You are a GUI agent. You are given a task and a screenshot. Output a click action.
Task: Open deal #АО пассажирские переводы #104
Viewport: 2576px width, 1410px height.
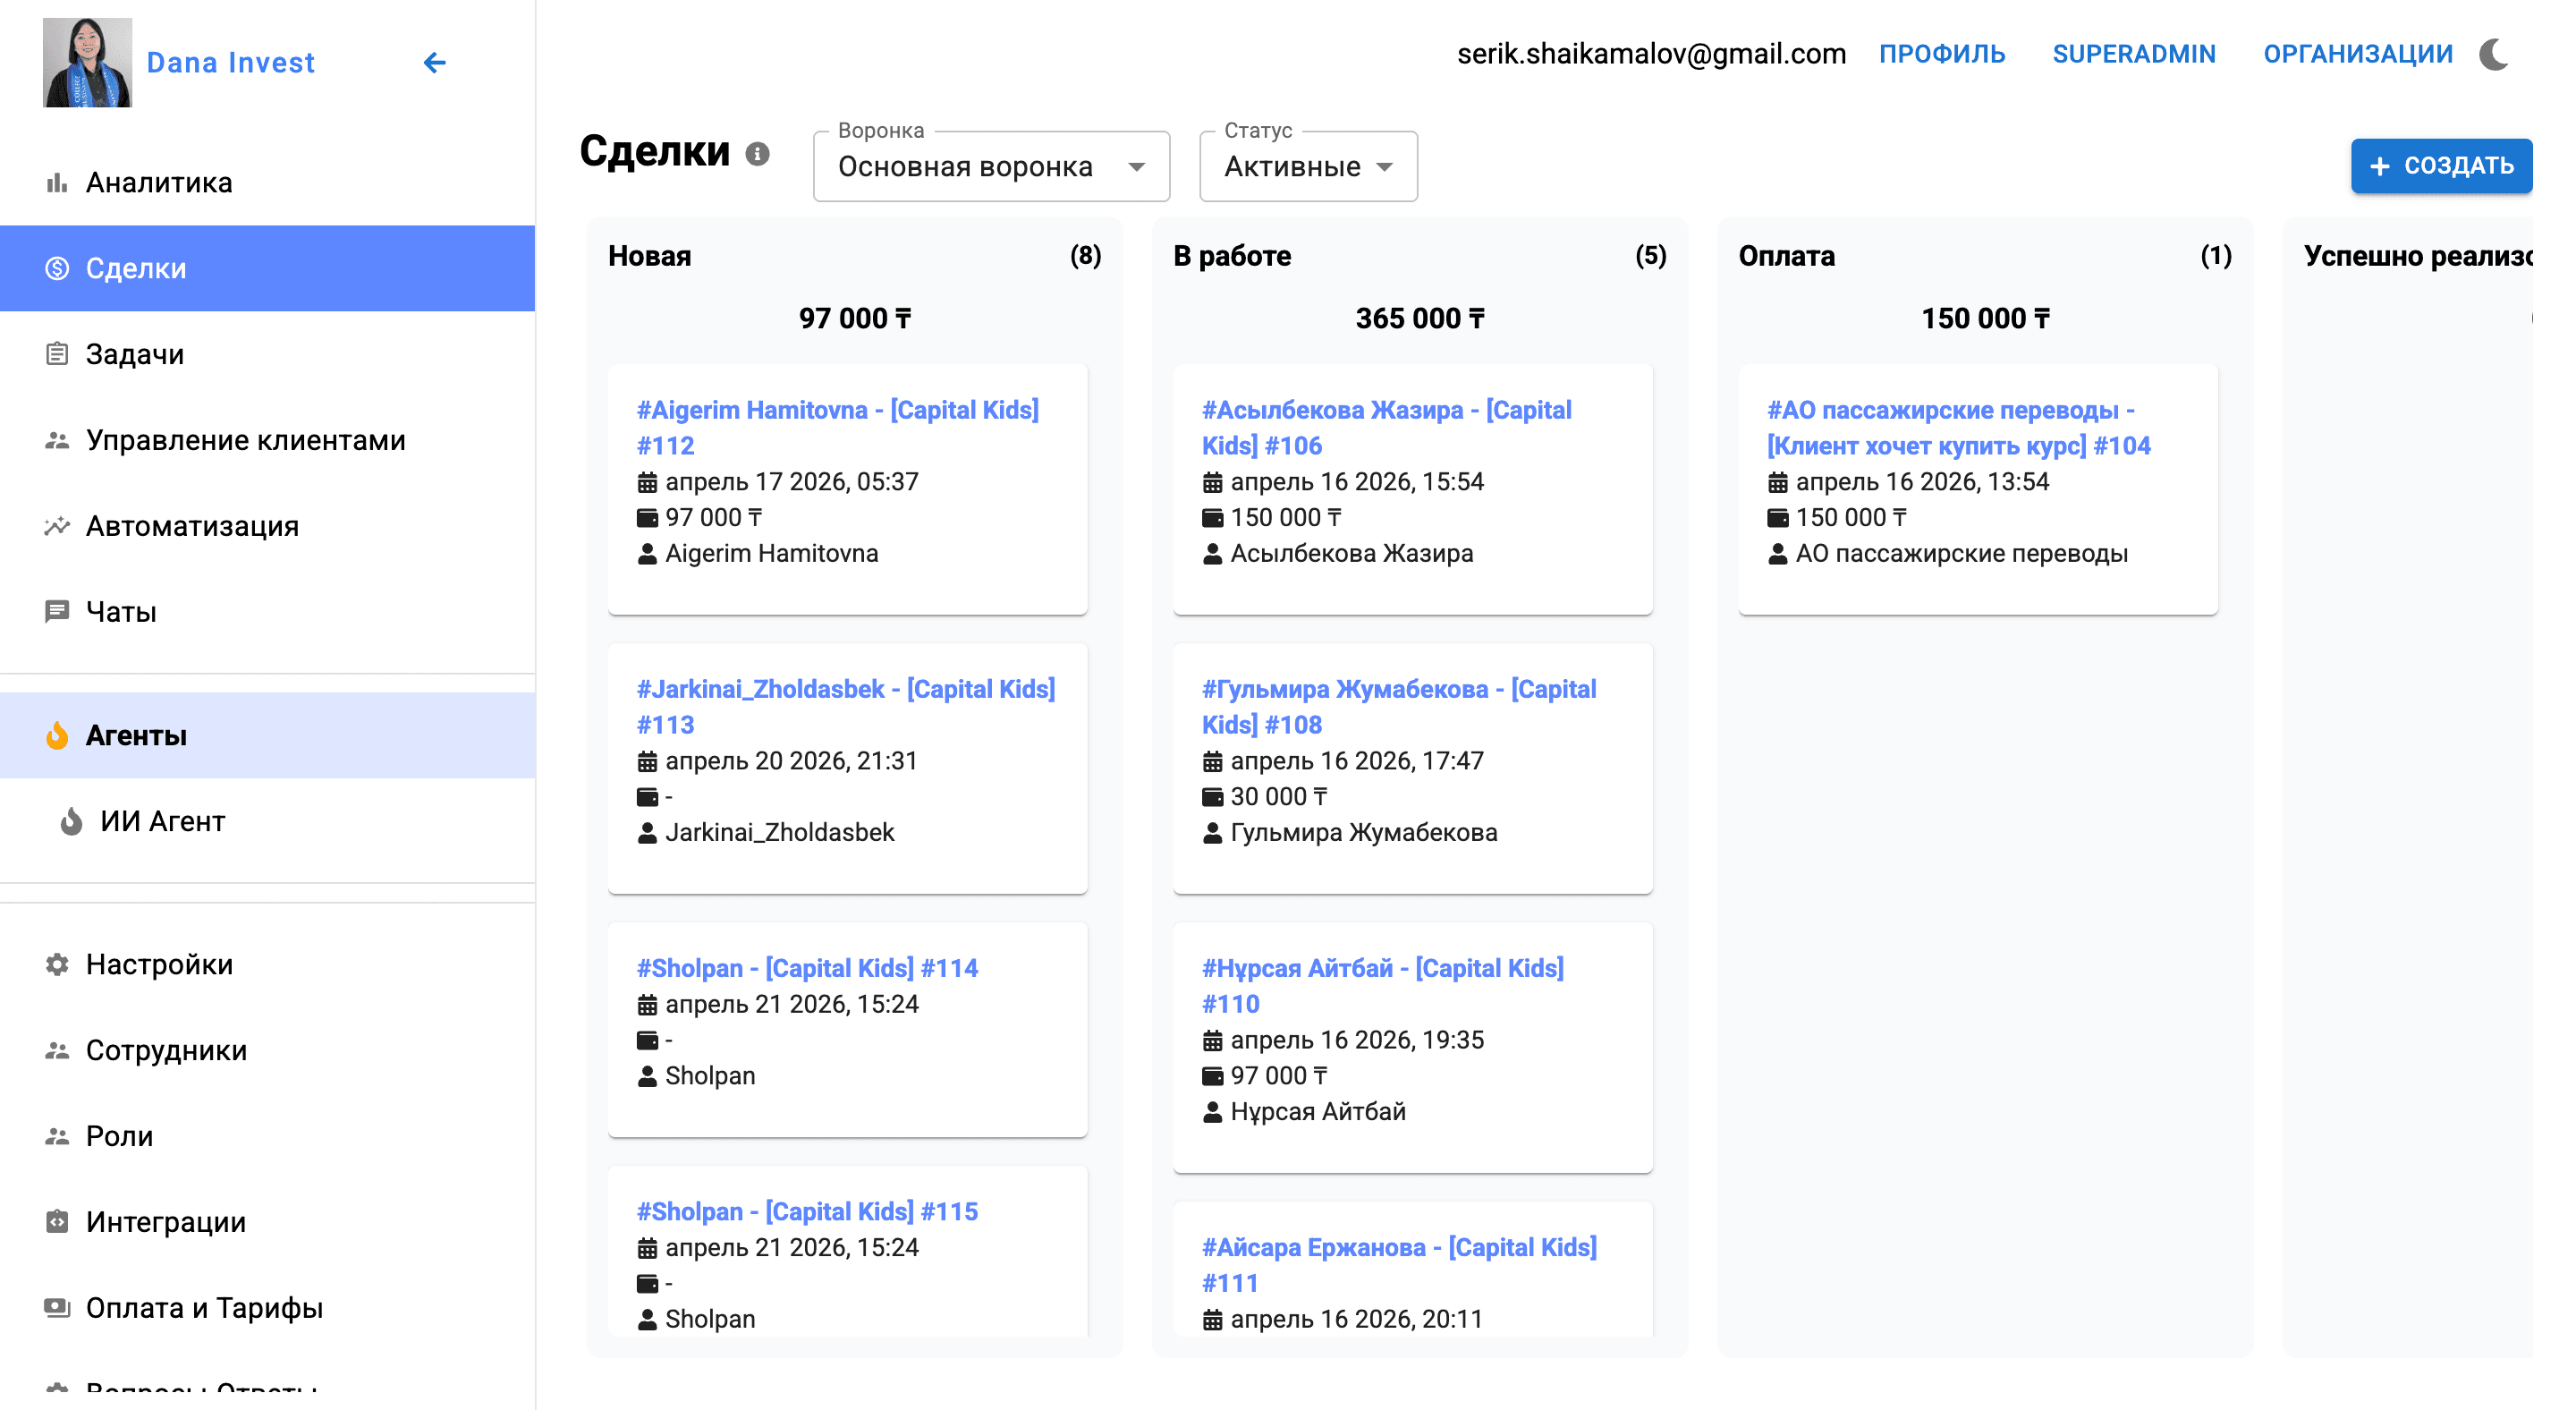[1959, 428]
